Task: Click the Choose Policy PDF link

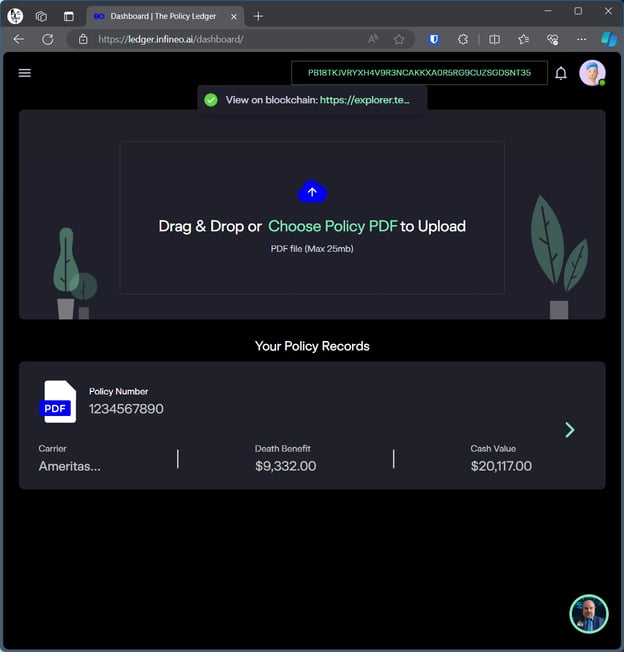Action: (333, 226)
